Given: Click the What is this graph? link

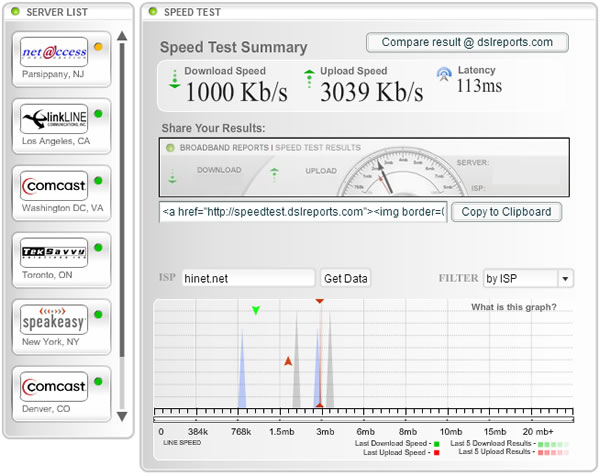Looking at the screenshot, I should [514, 307].
